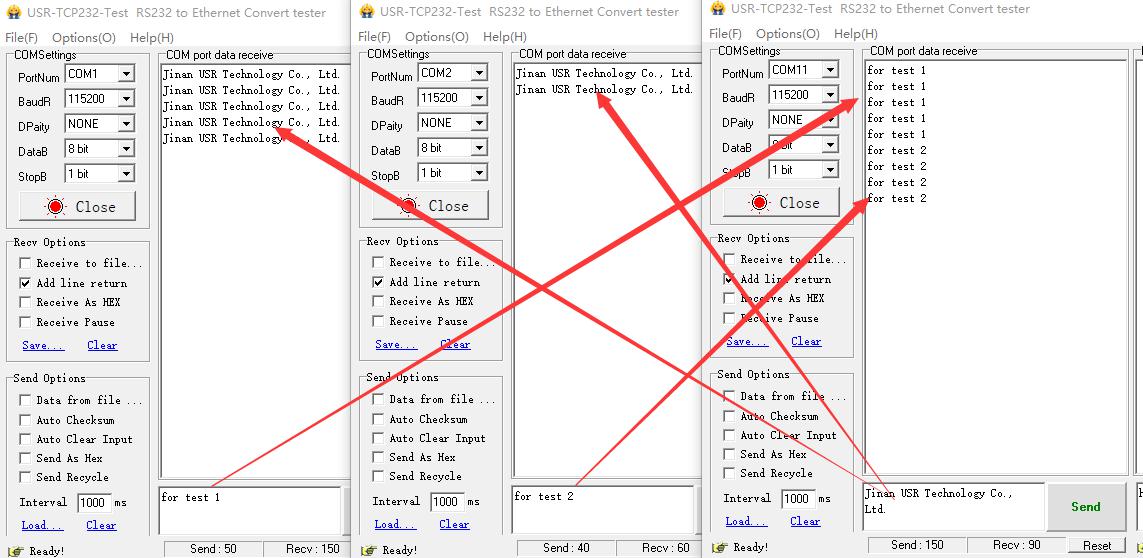
Task: Enable Auto Clear Input in COM2 window
Action: (x=378, y=438)
